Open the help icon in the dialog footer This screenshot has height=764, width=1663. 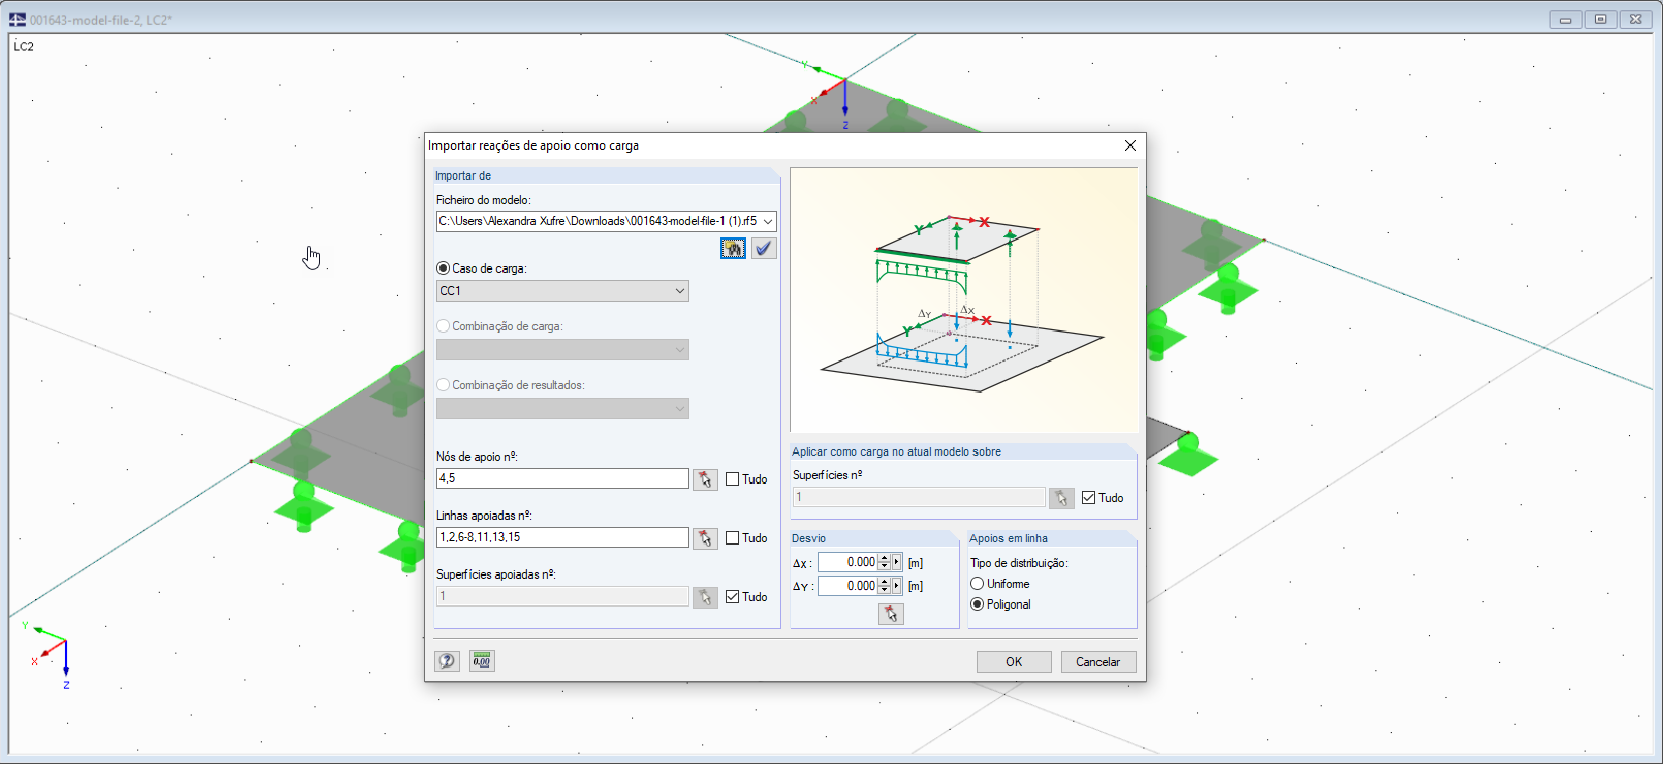(447, 661)
